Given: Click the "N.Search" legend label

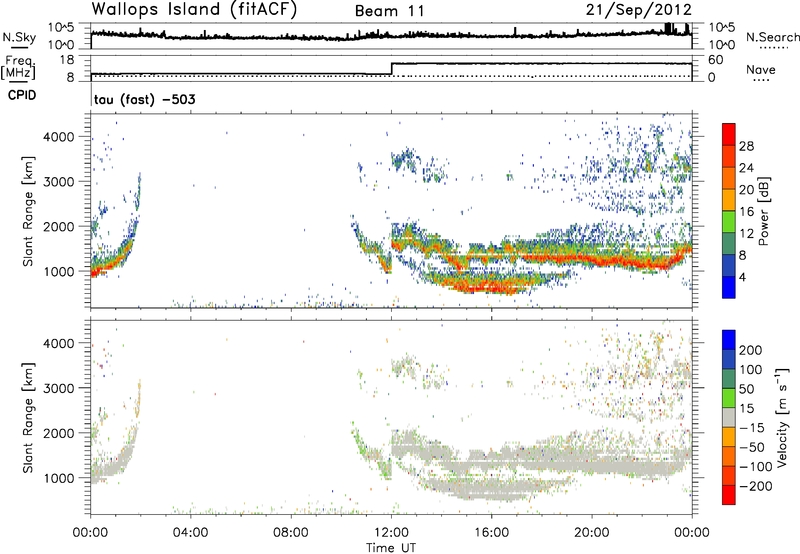Looking at the screenshot, I should point(772,37).
